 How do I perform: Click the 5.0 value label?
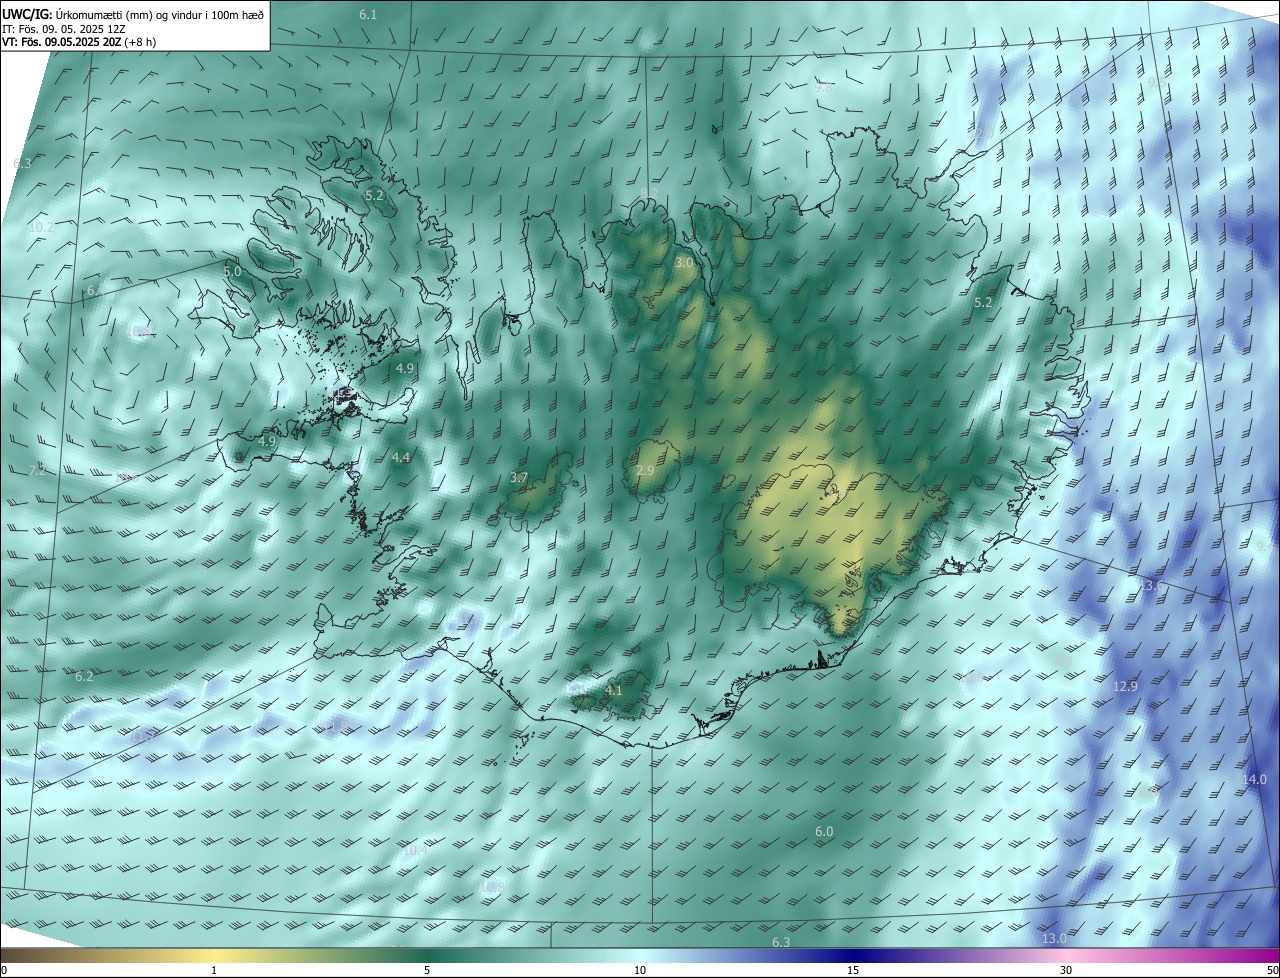[232, 271]
